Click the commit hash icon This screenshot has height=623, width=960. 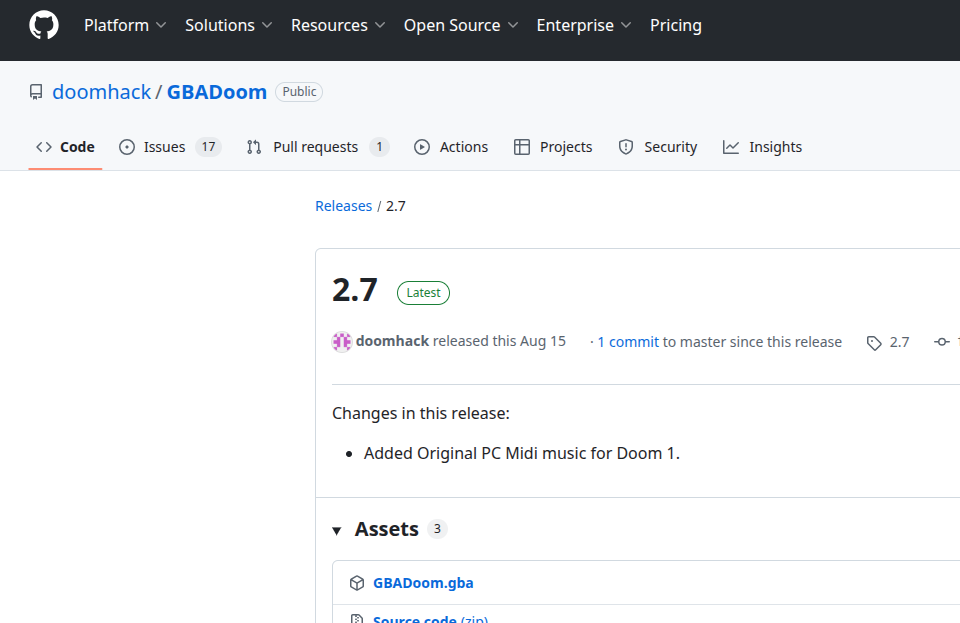942,342
